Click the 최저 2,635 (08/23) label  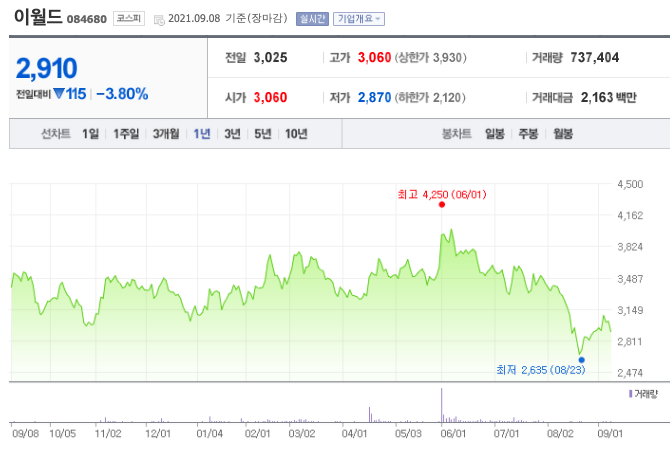541,370
